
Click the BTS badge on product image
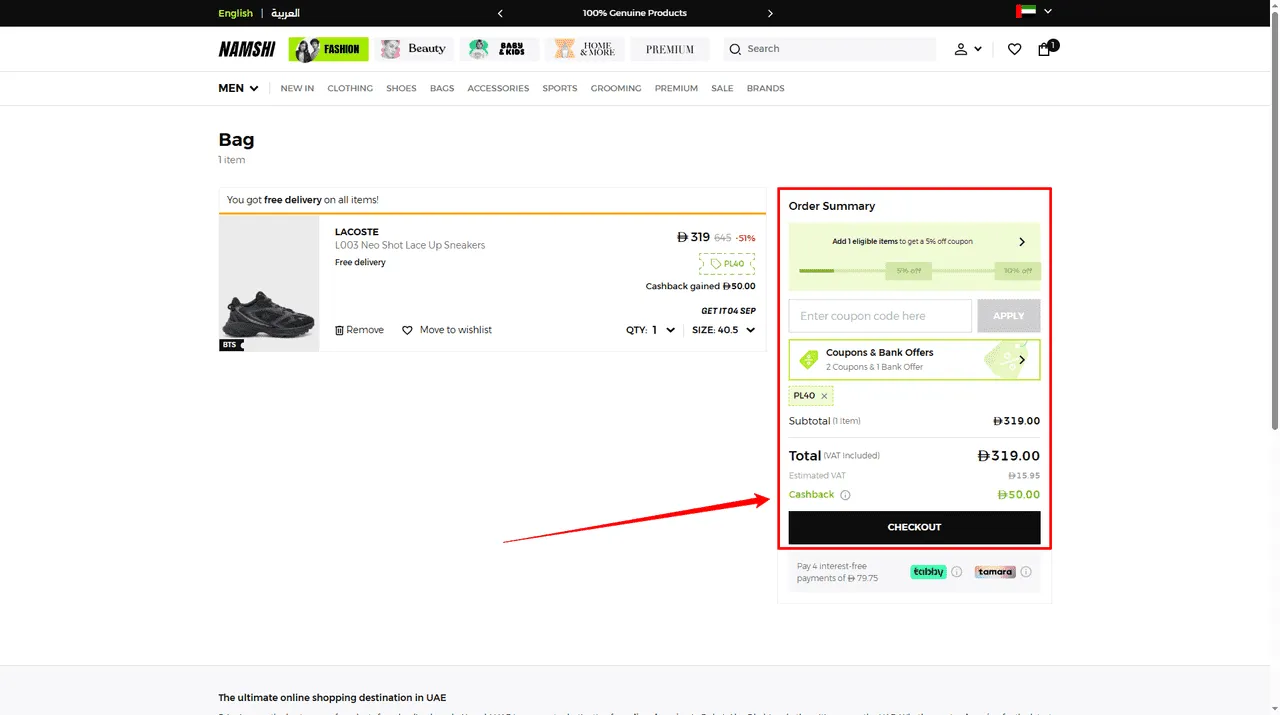tap(231, 345)
